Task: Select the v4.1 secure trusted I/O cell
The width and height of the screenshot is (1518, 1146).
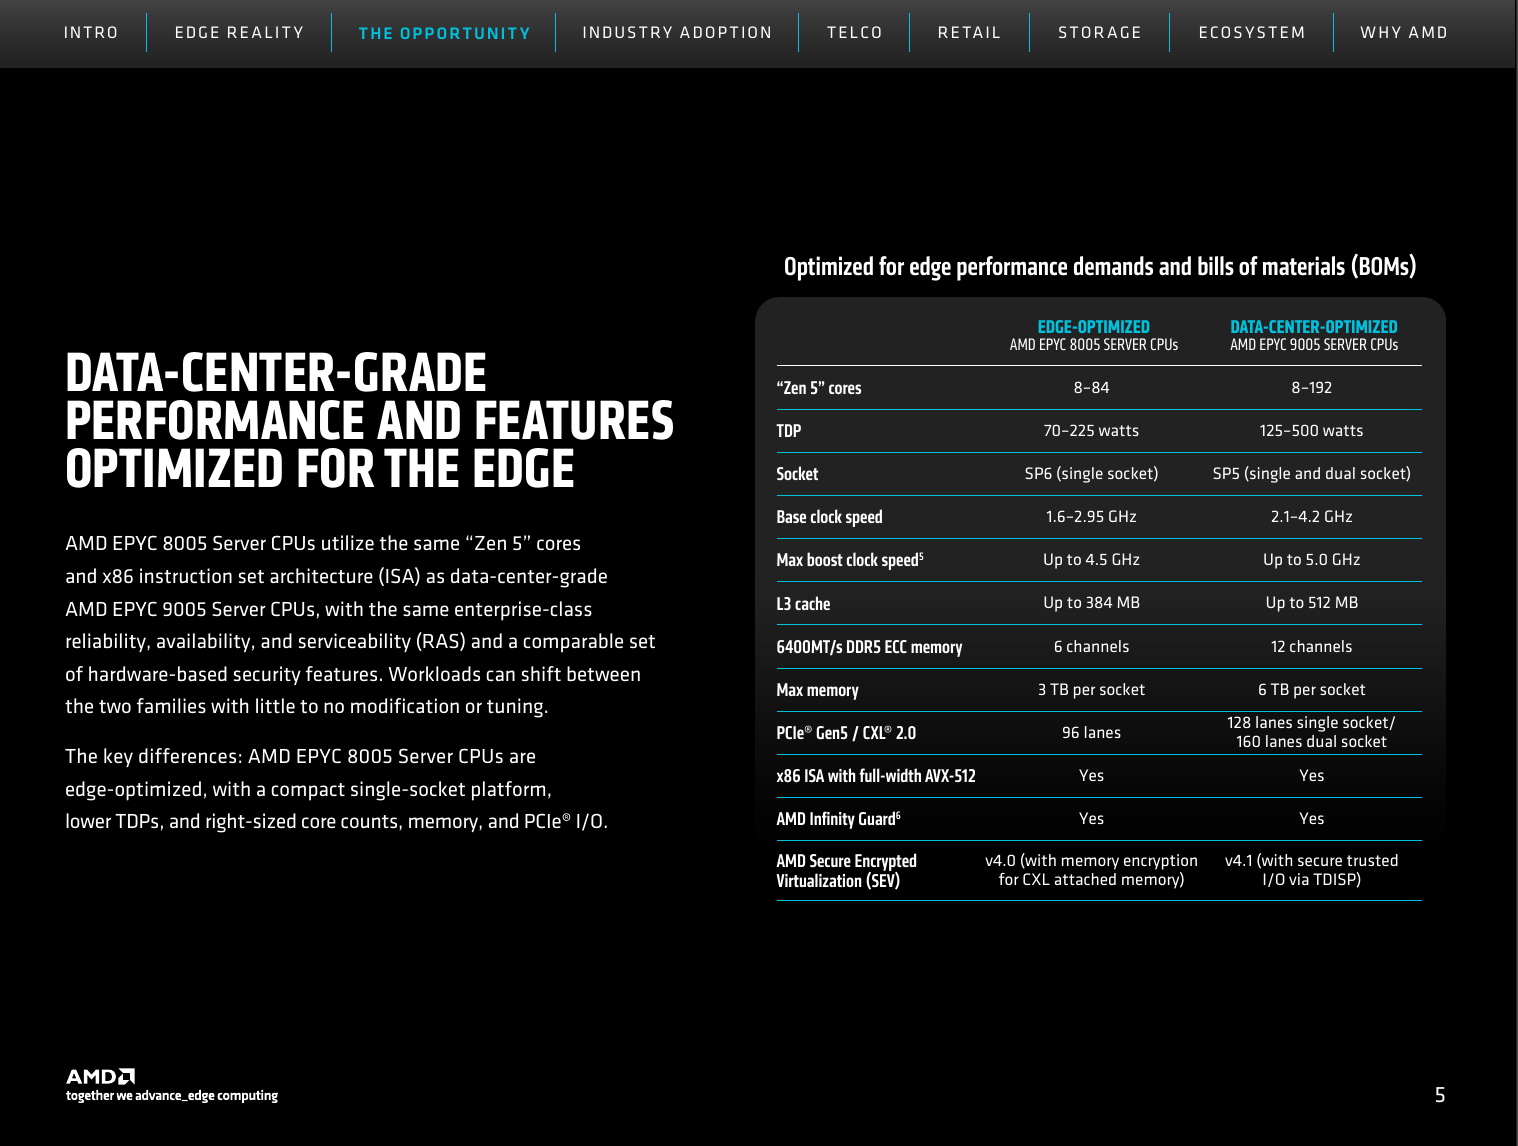Action: 1311,870
